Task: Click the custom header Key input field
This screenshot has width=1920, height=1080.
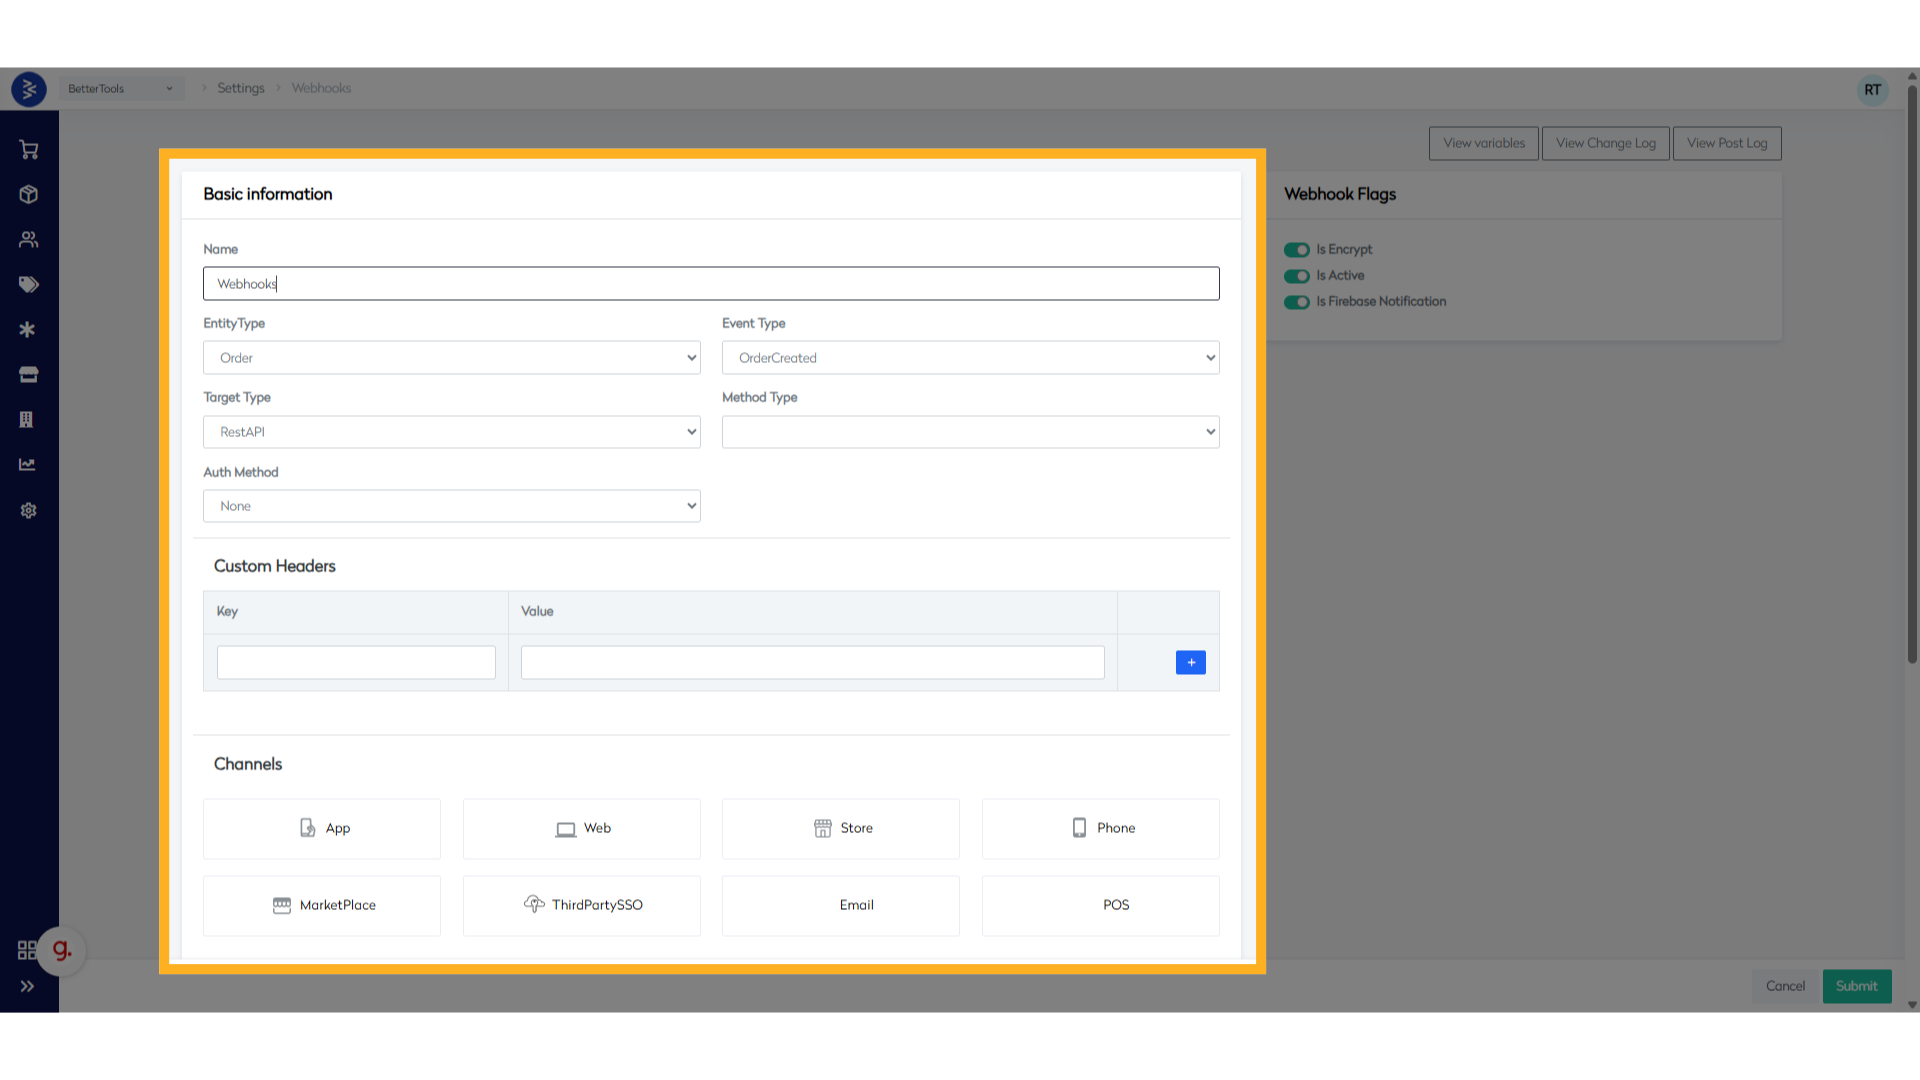Action: (355, 662)
